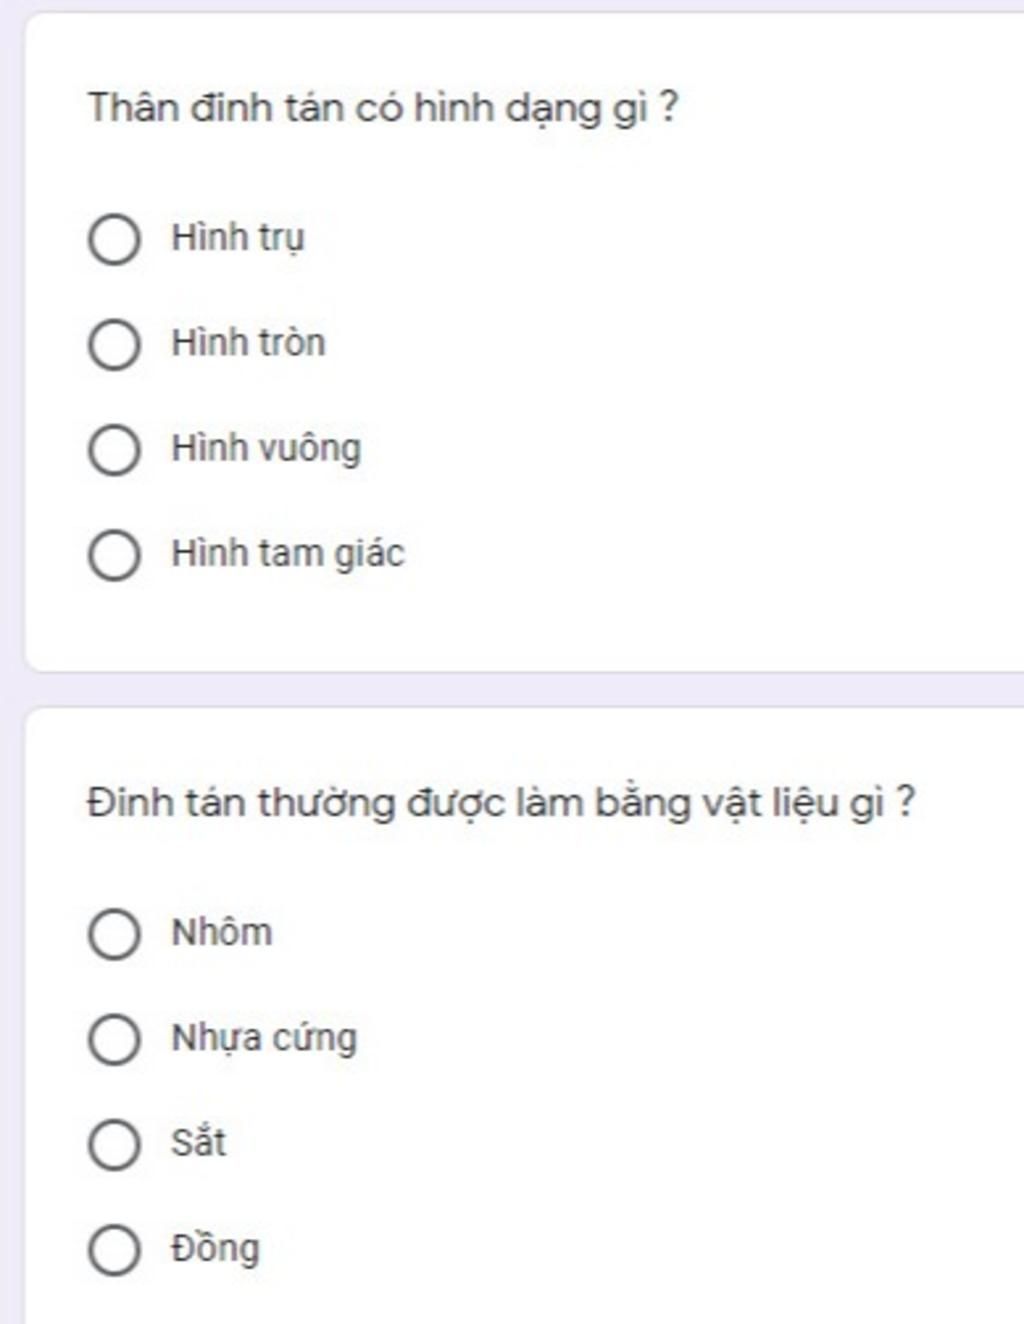Screen dimensions: 1024x1324
Task: Tick the Sắt radio circle
Action: [114, 1144]
